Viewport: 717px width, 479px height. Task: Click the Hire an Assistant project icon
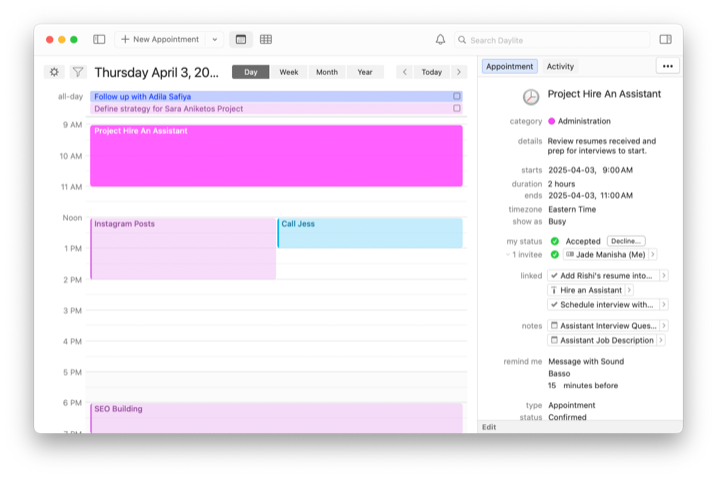554,290
